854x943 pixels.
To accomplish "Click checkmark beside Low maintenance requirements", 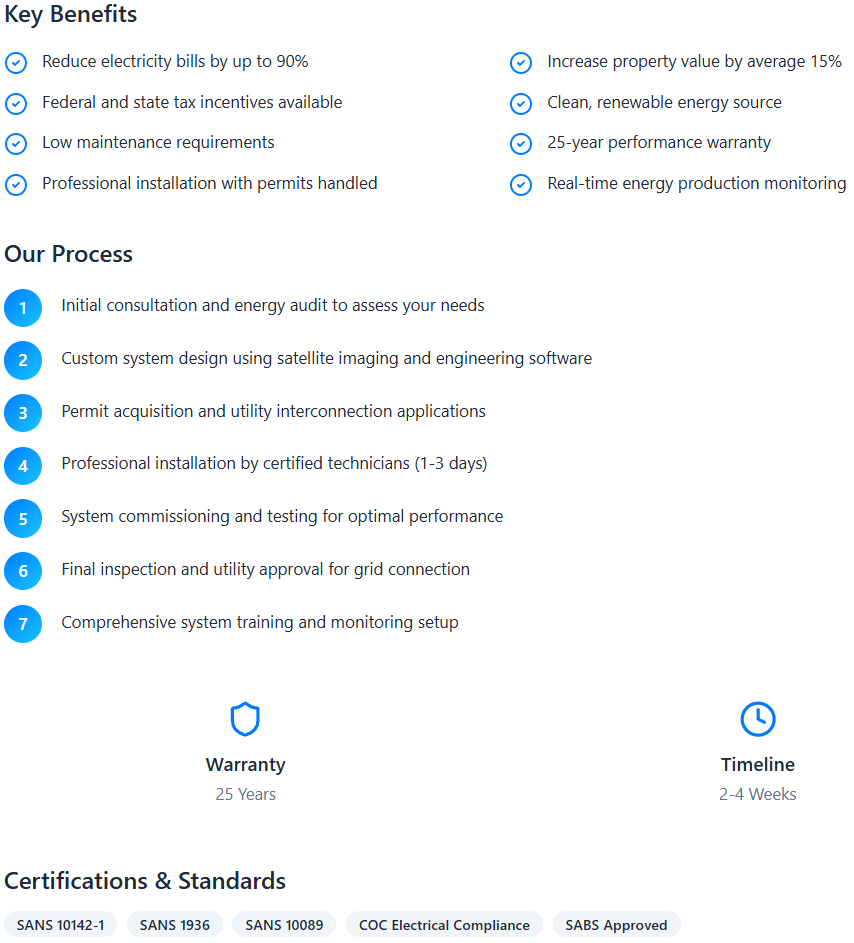I will coord(16,144).
